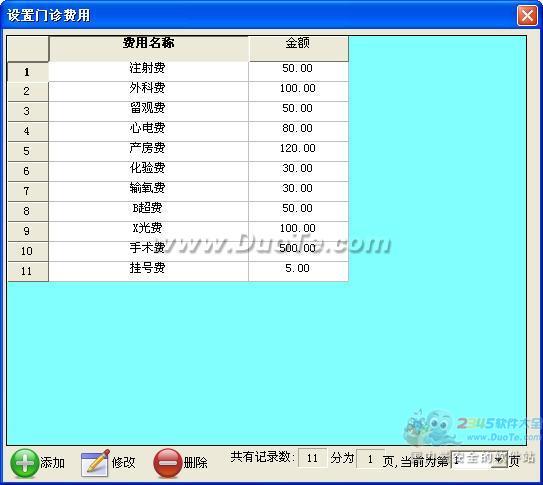Click the 分为 page count field
The width and height of the screenshot is (543, 485).
point(370,459)
